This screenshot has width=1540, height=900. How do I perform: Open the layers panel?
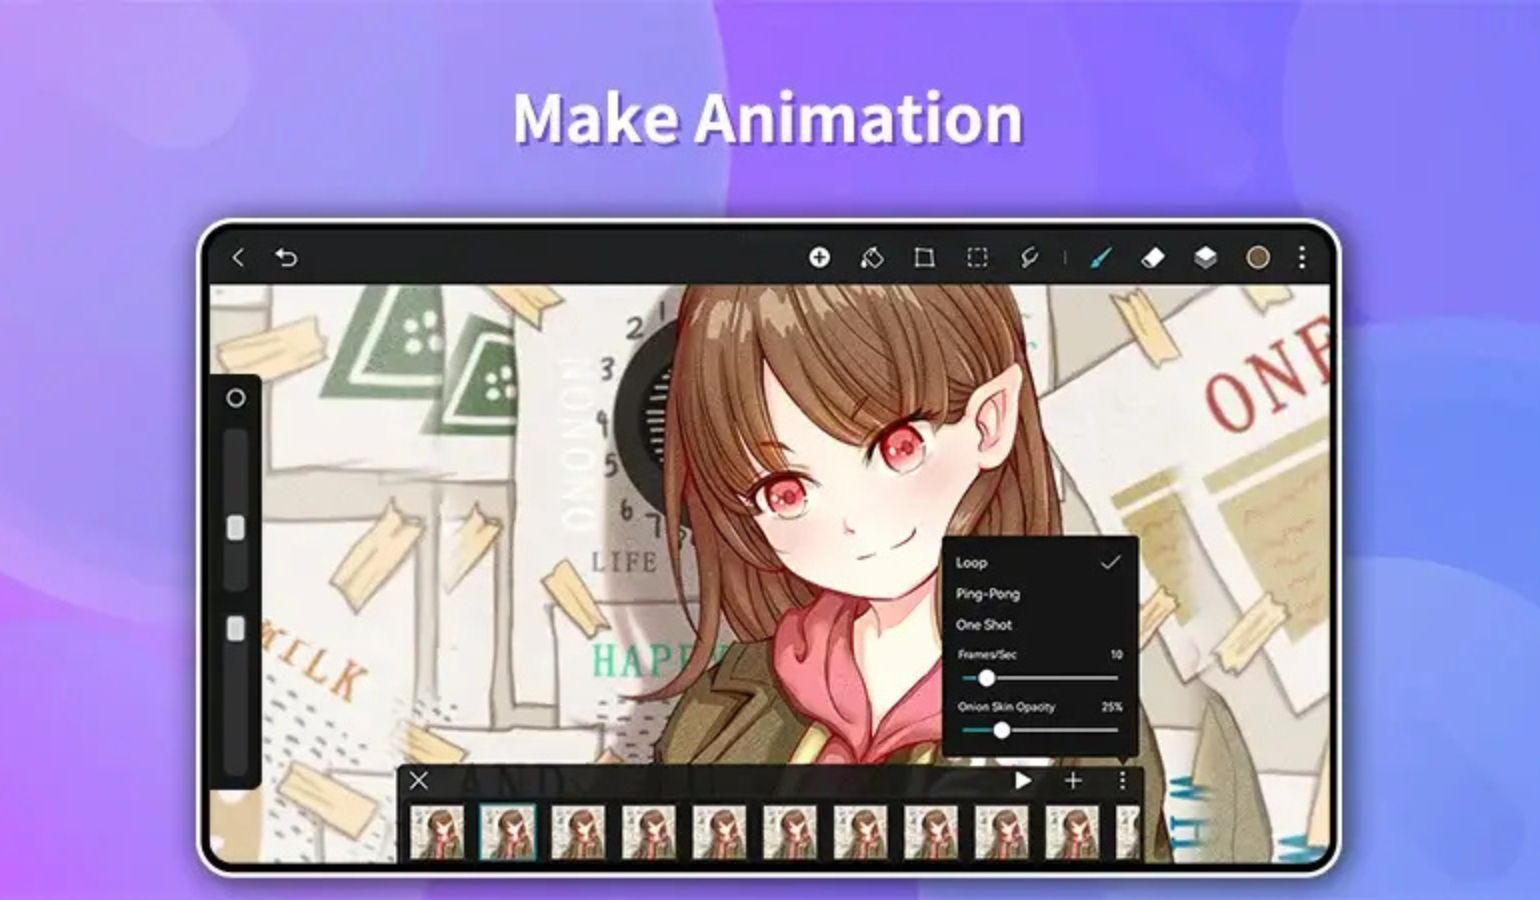(x=1205, y=258)
